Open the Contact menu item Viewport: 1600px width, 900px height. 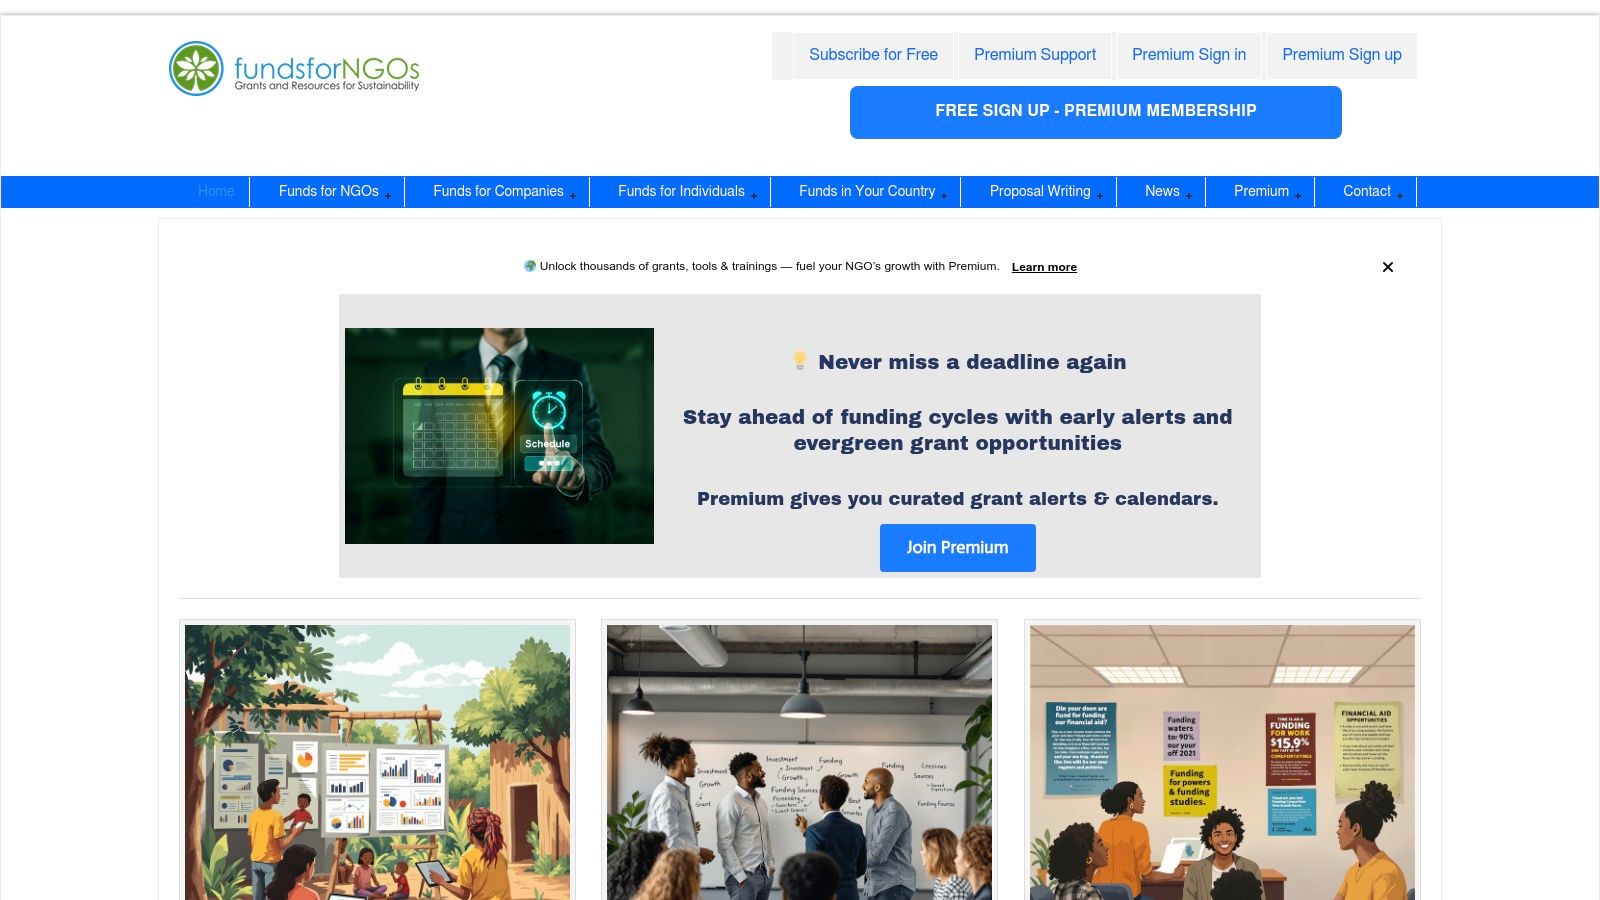[x=1367, y=192]
